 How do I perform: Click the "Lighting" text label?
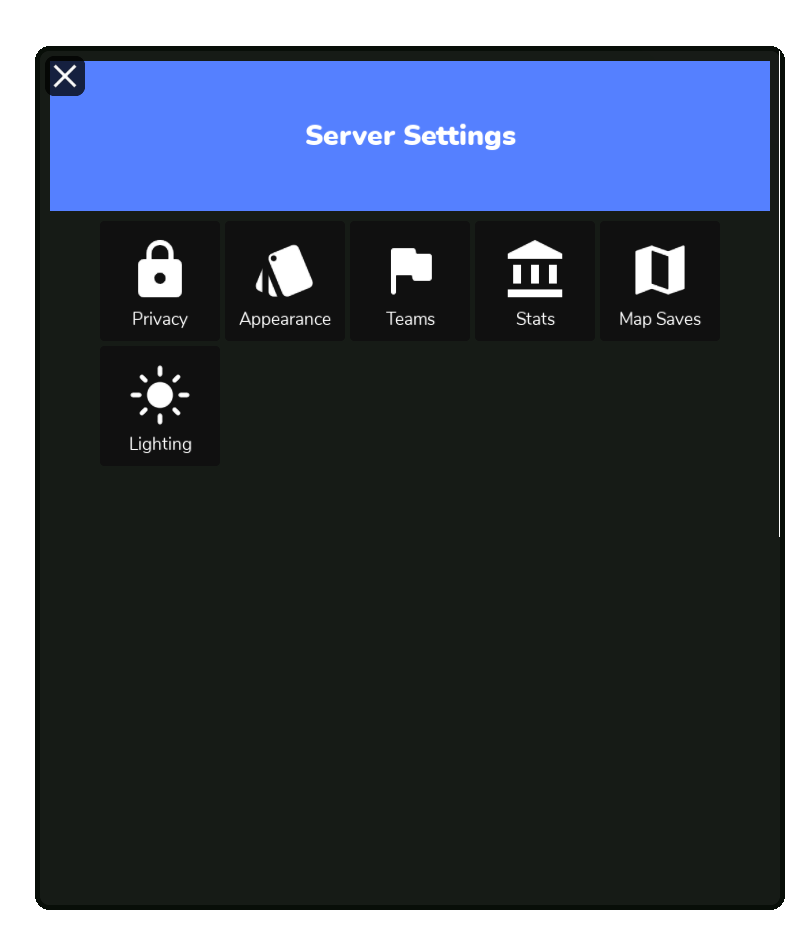(160, 444)
